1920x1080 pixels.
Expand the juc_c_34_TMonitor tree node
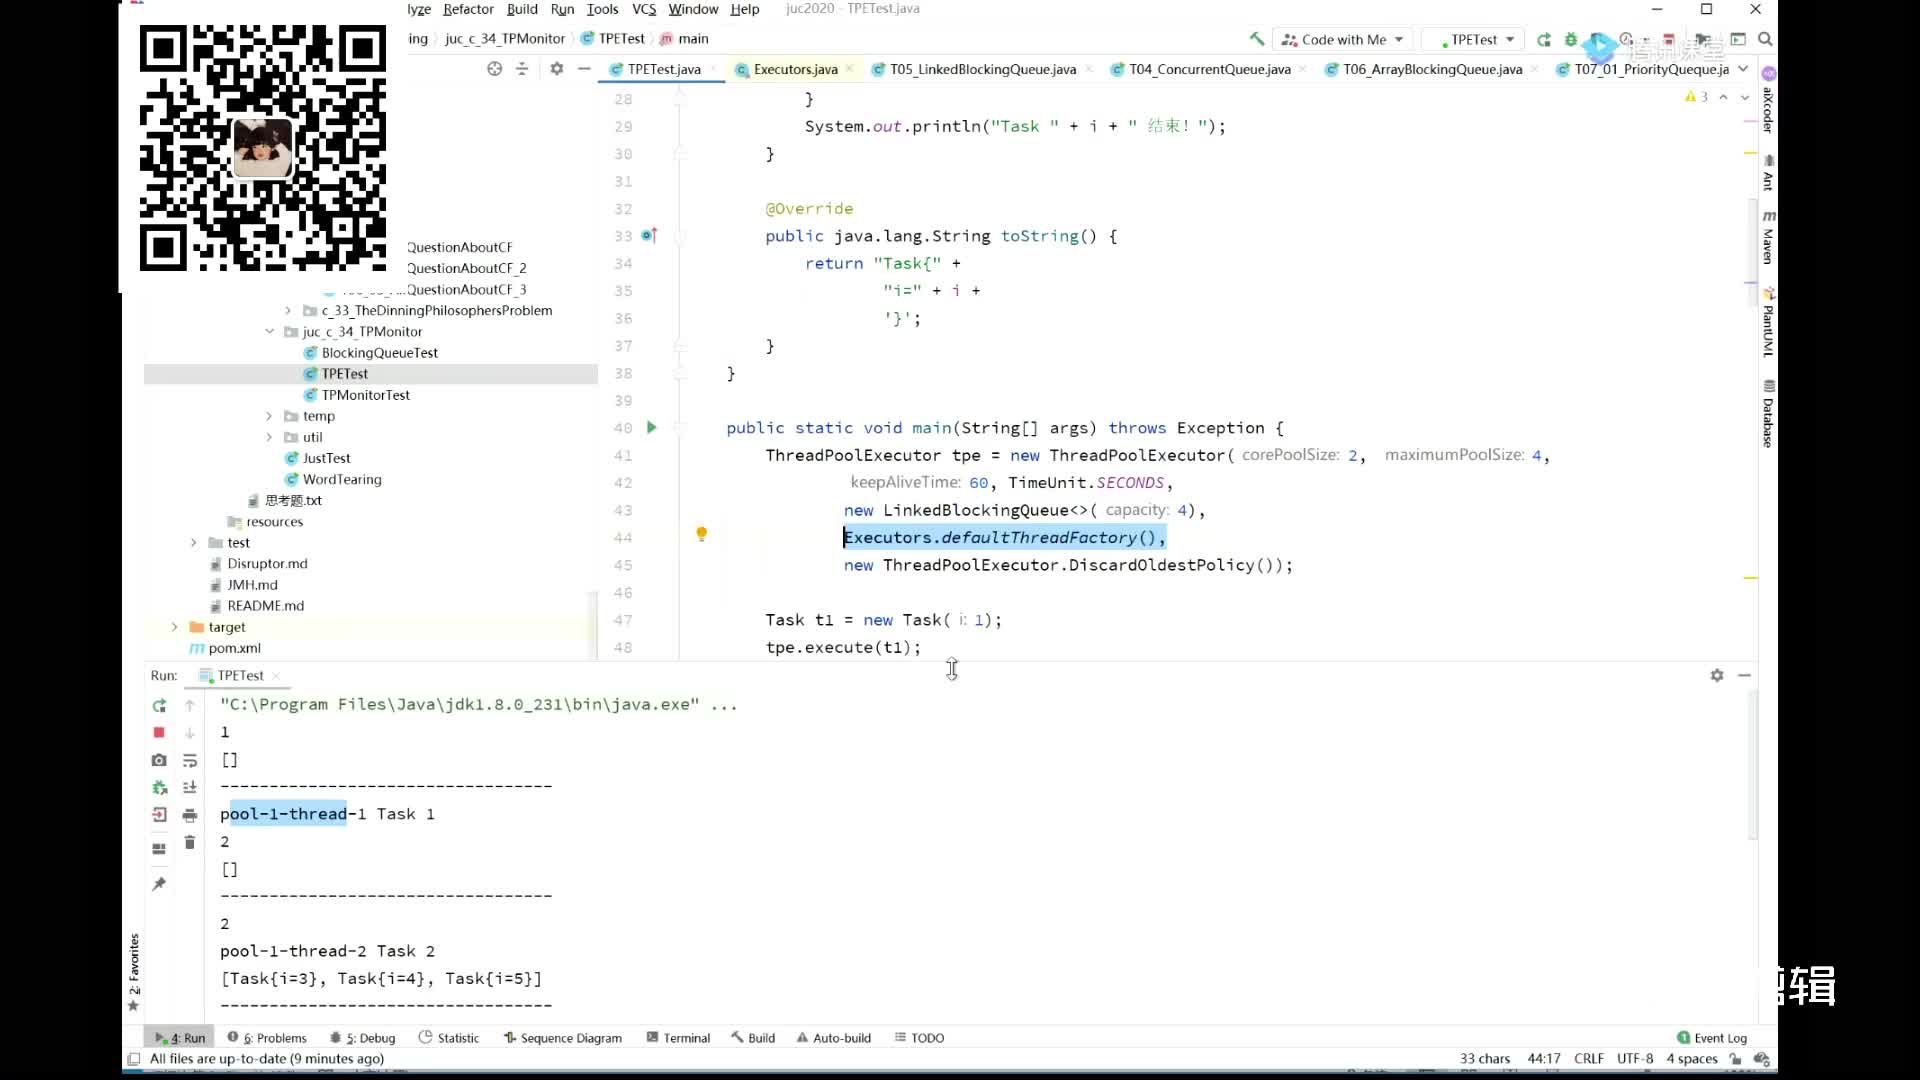pos(268,331)
